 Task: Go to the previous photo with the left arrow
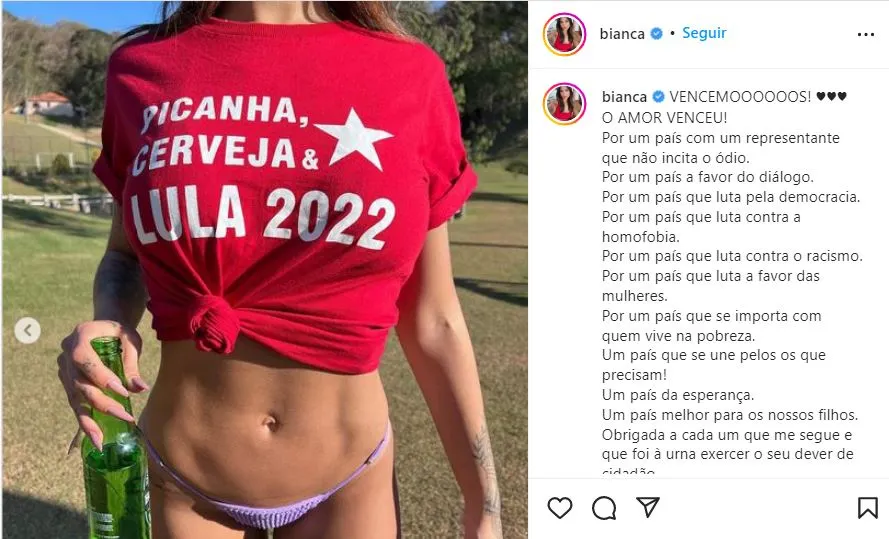27,330
